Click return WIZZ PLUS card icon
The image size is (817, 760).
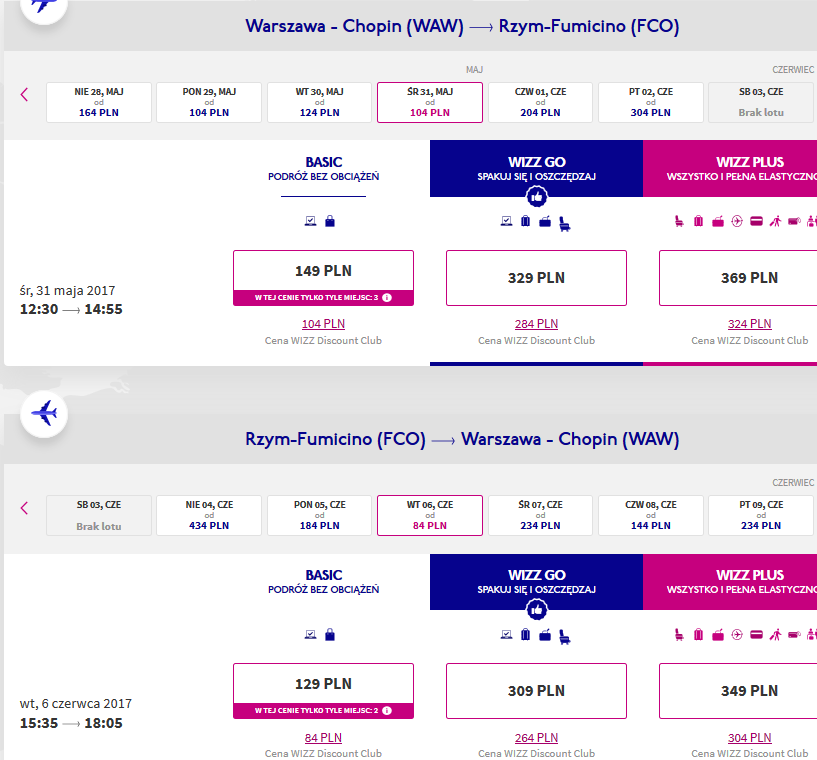[x=756, y=634]
